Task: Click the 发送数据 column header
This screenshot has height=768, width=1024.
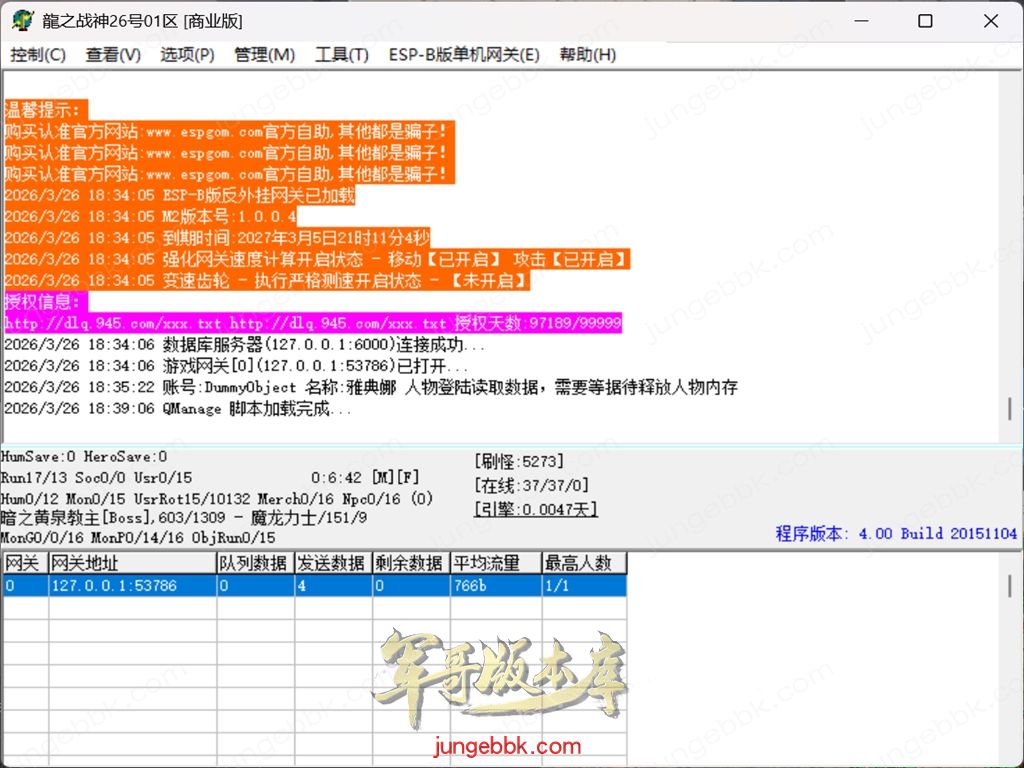Action: coord(332,563)
